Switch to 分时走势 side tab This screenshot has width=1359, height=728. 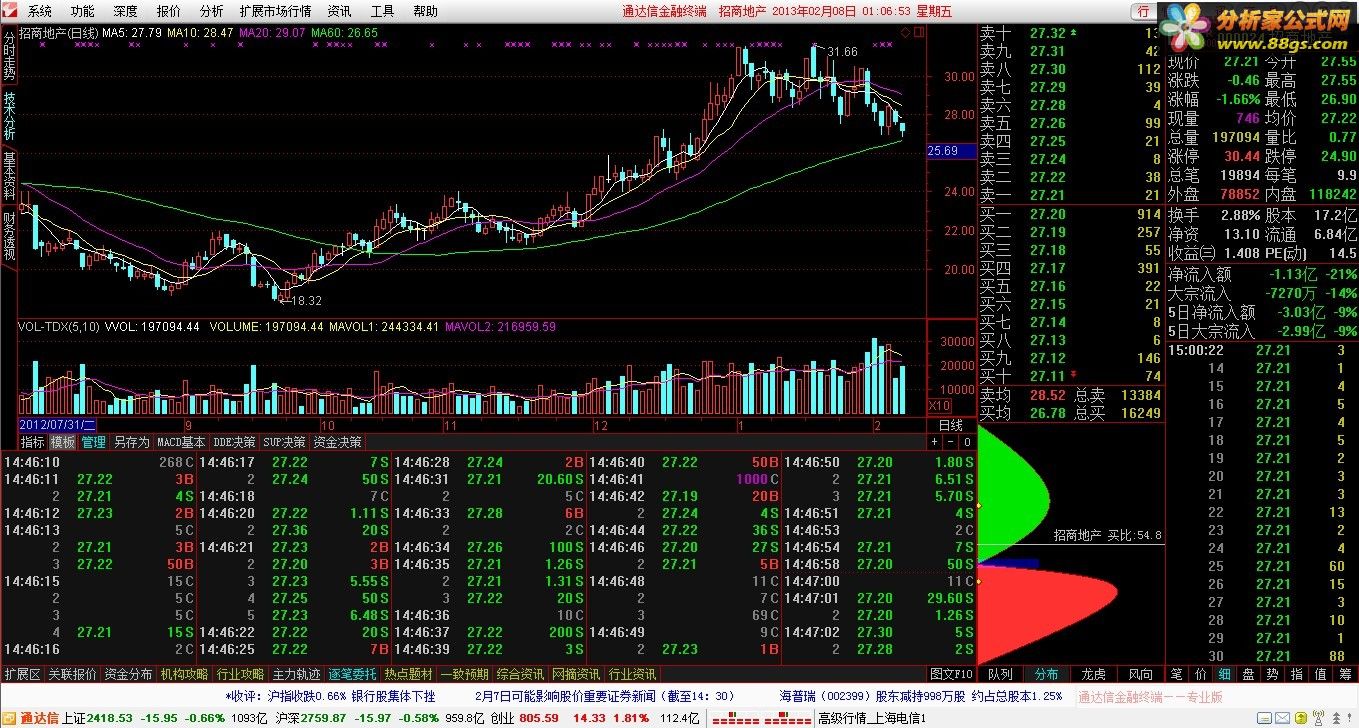[x=9, y=58]
